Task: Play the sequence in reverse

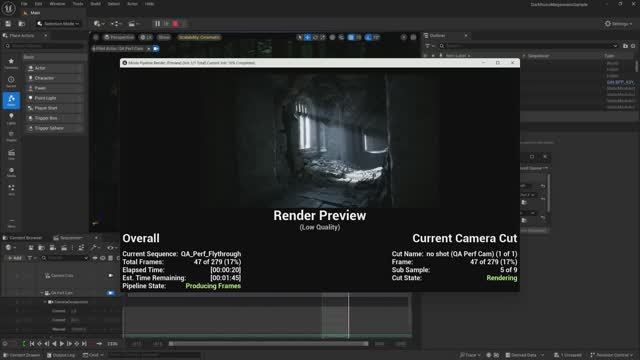Action: 54,344
